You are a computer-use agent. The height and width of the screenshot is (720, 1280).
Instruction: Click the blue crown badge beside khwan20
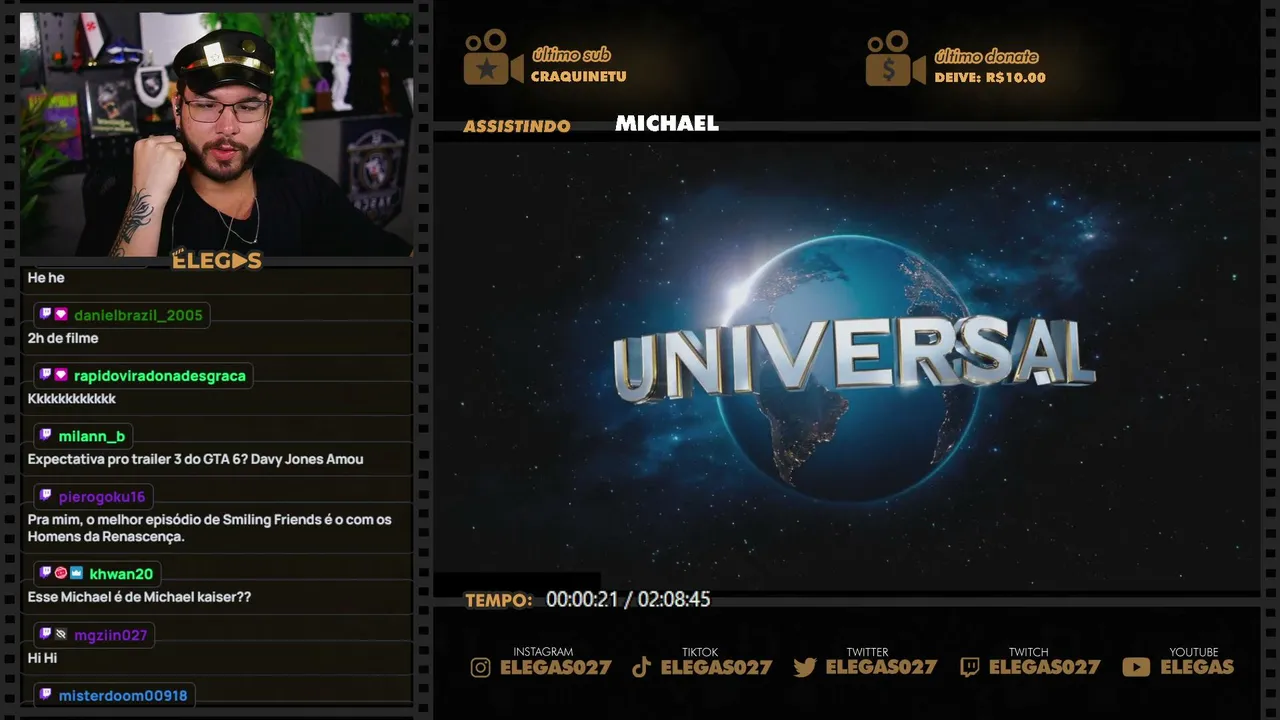click(x=77, y=574)
